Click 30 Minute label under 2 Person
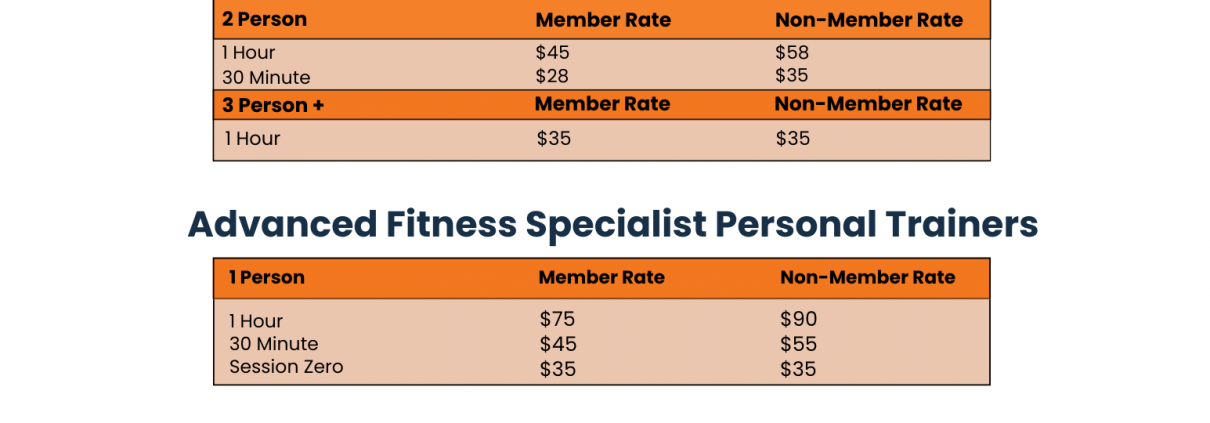This screenshot has width=1210, height=423. coord(266,77)
